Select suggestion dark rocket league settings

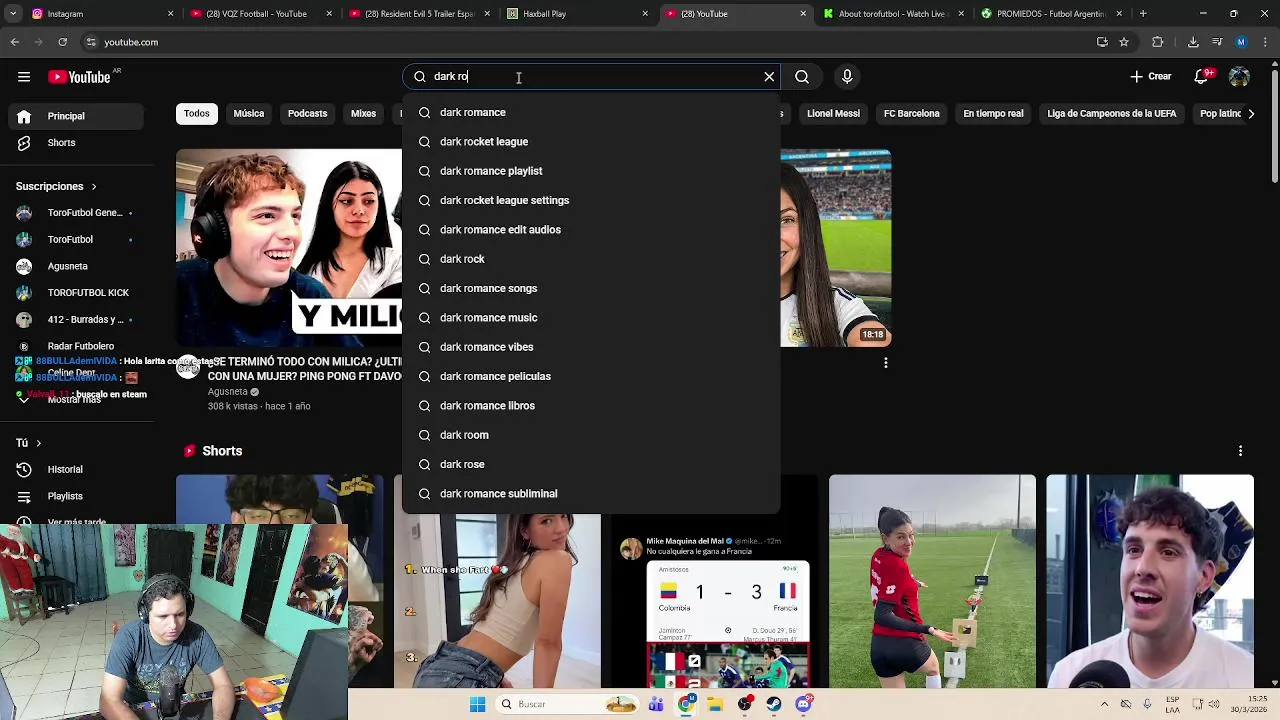(x=591, y=200)
